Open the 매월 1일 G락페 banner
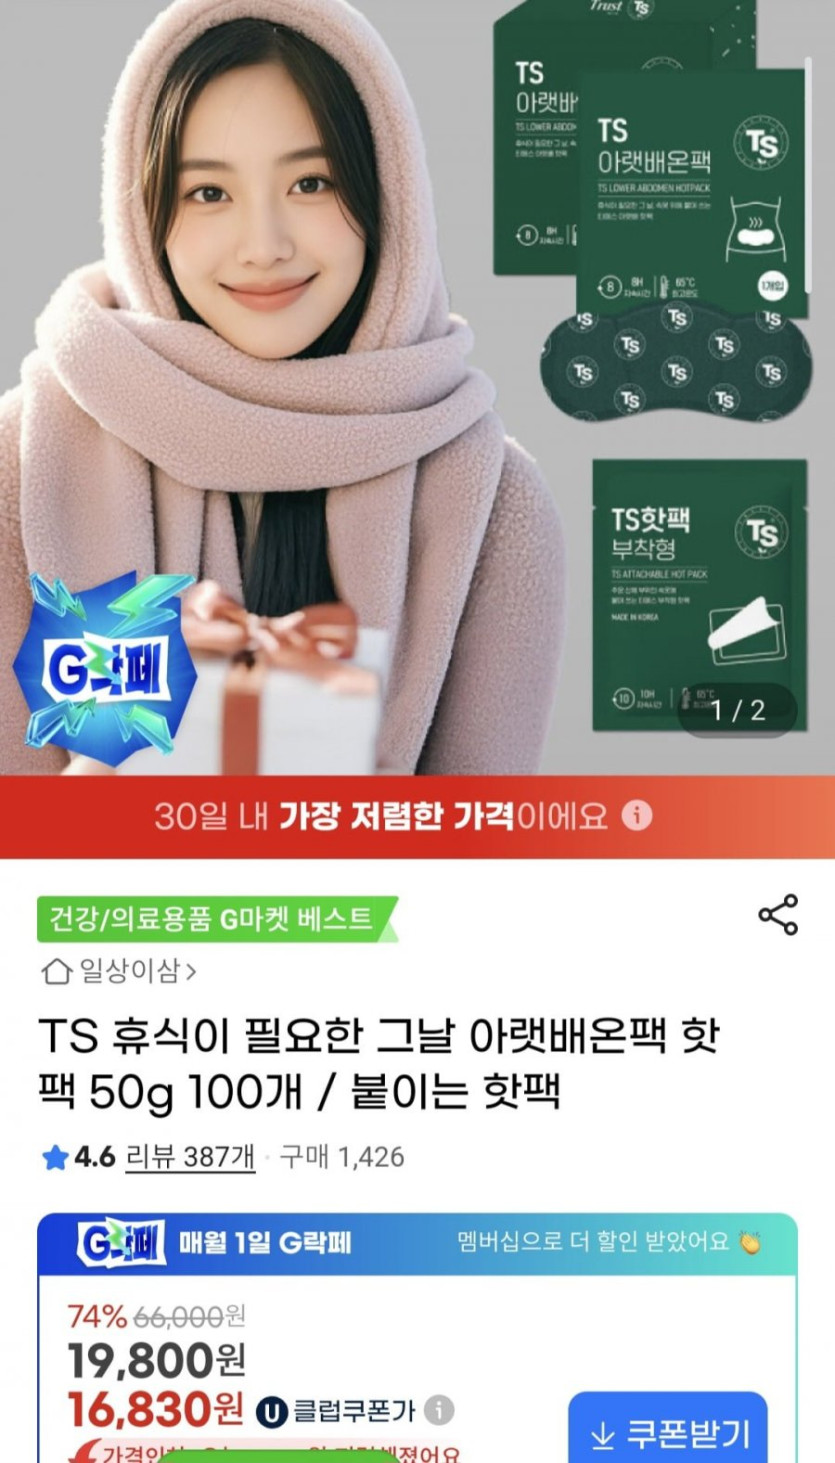This screenshot has height=1463, width=835. point(417,1243)
